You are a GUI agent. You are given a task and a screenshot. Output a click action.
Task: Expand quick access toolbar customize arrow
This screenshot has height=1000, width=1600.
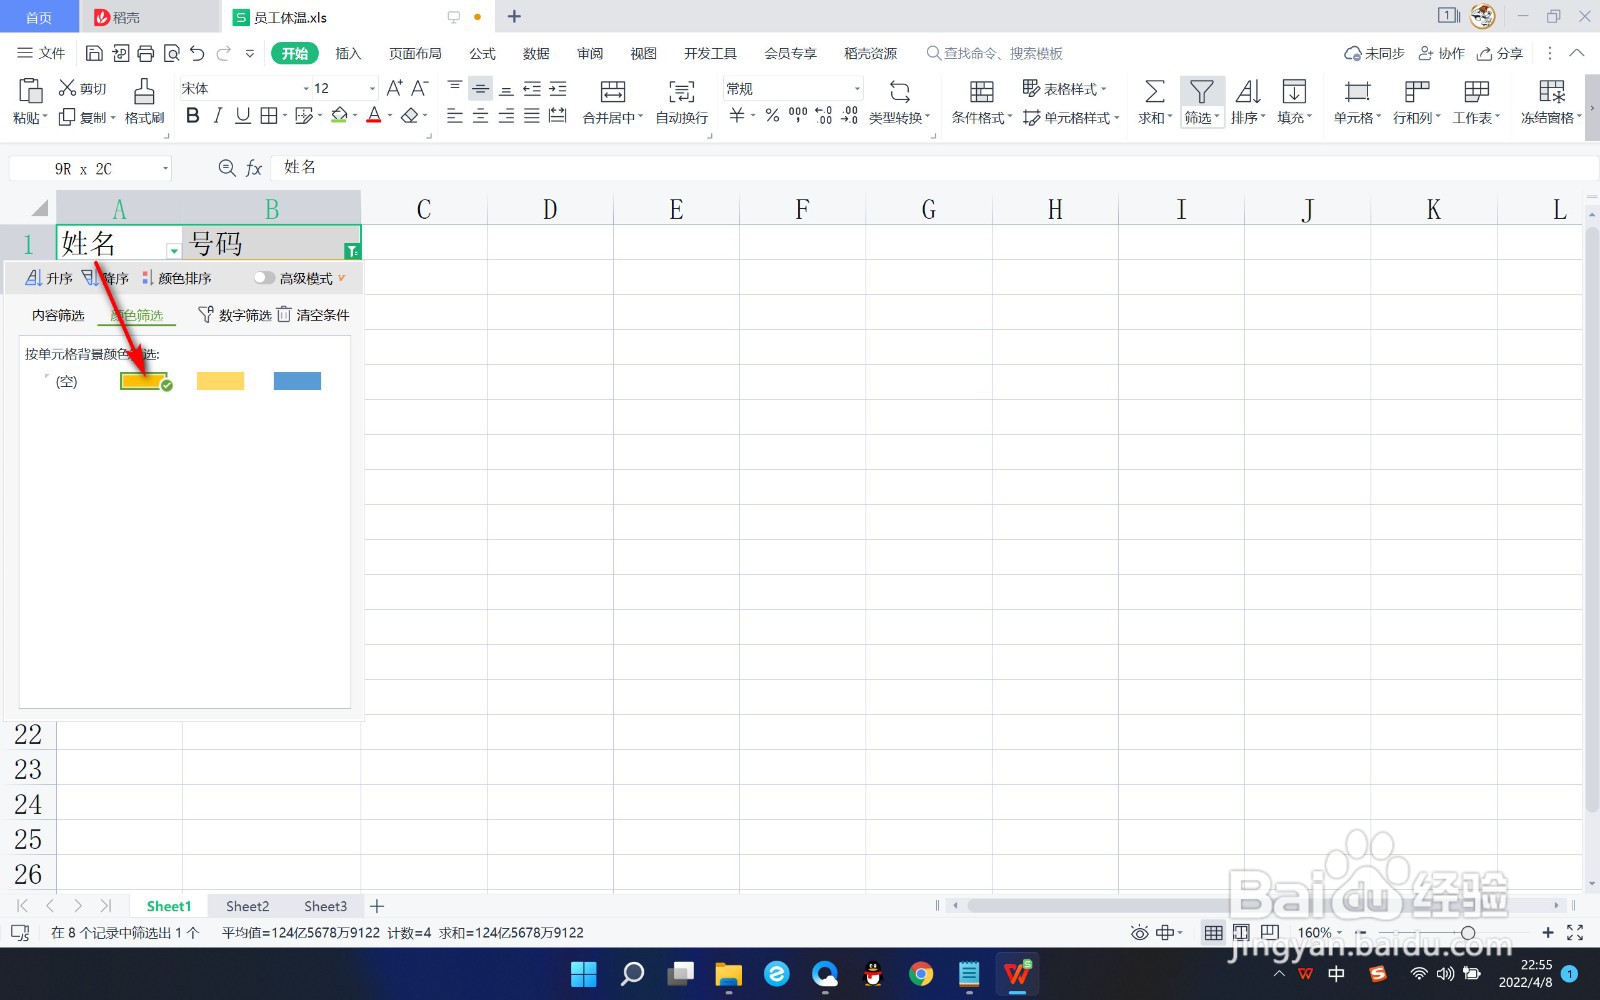click(250, 53)
